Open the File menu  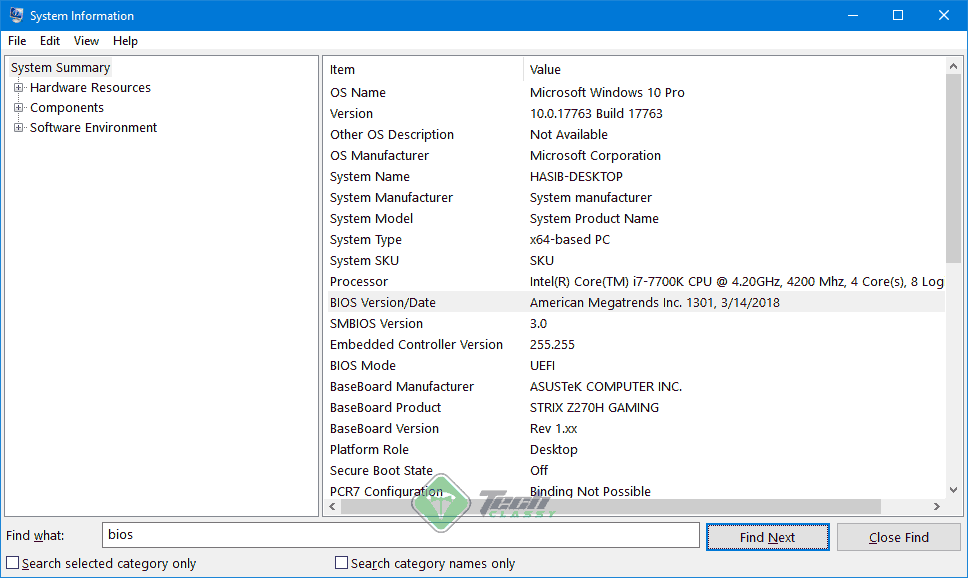click(16, 41)
